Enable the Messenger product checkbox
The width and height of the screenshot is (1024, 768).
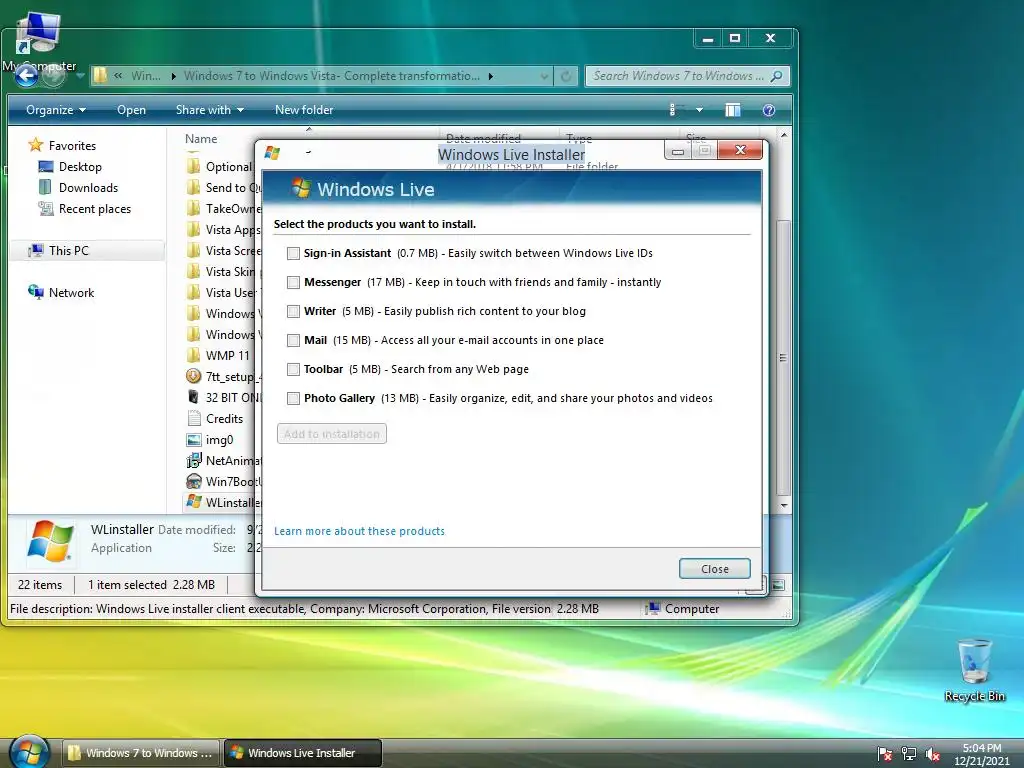[x=293, y=282]
